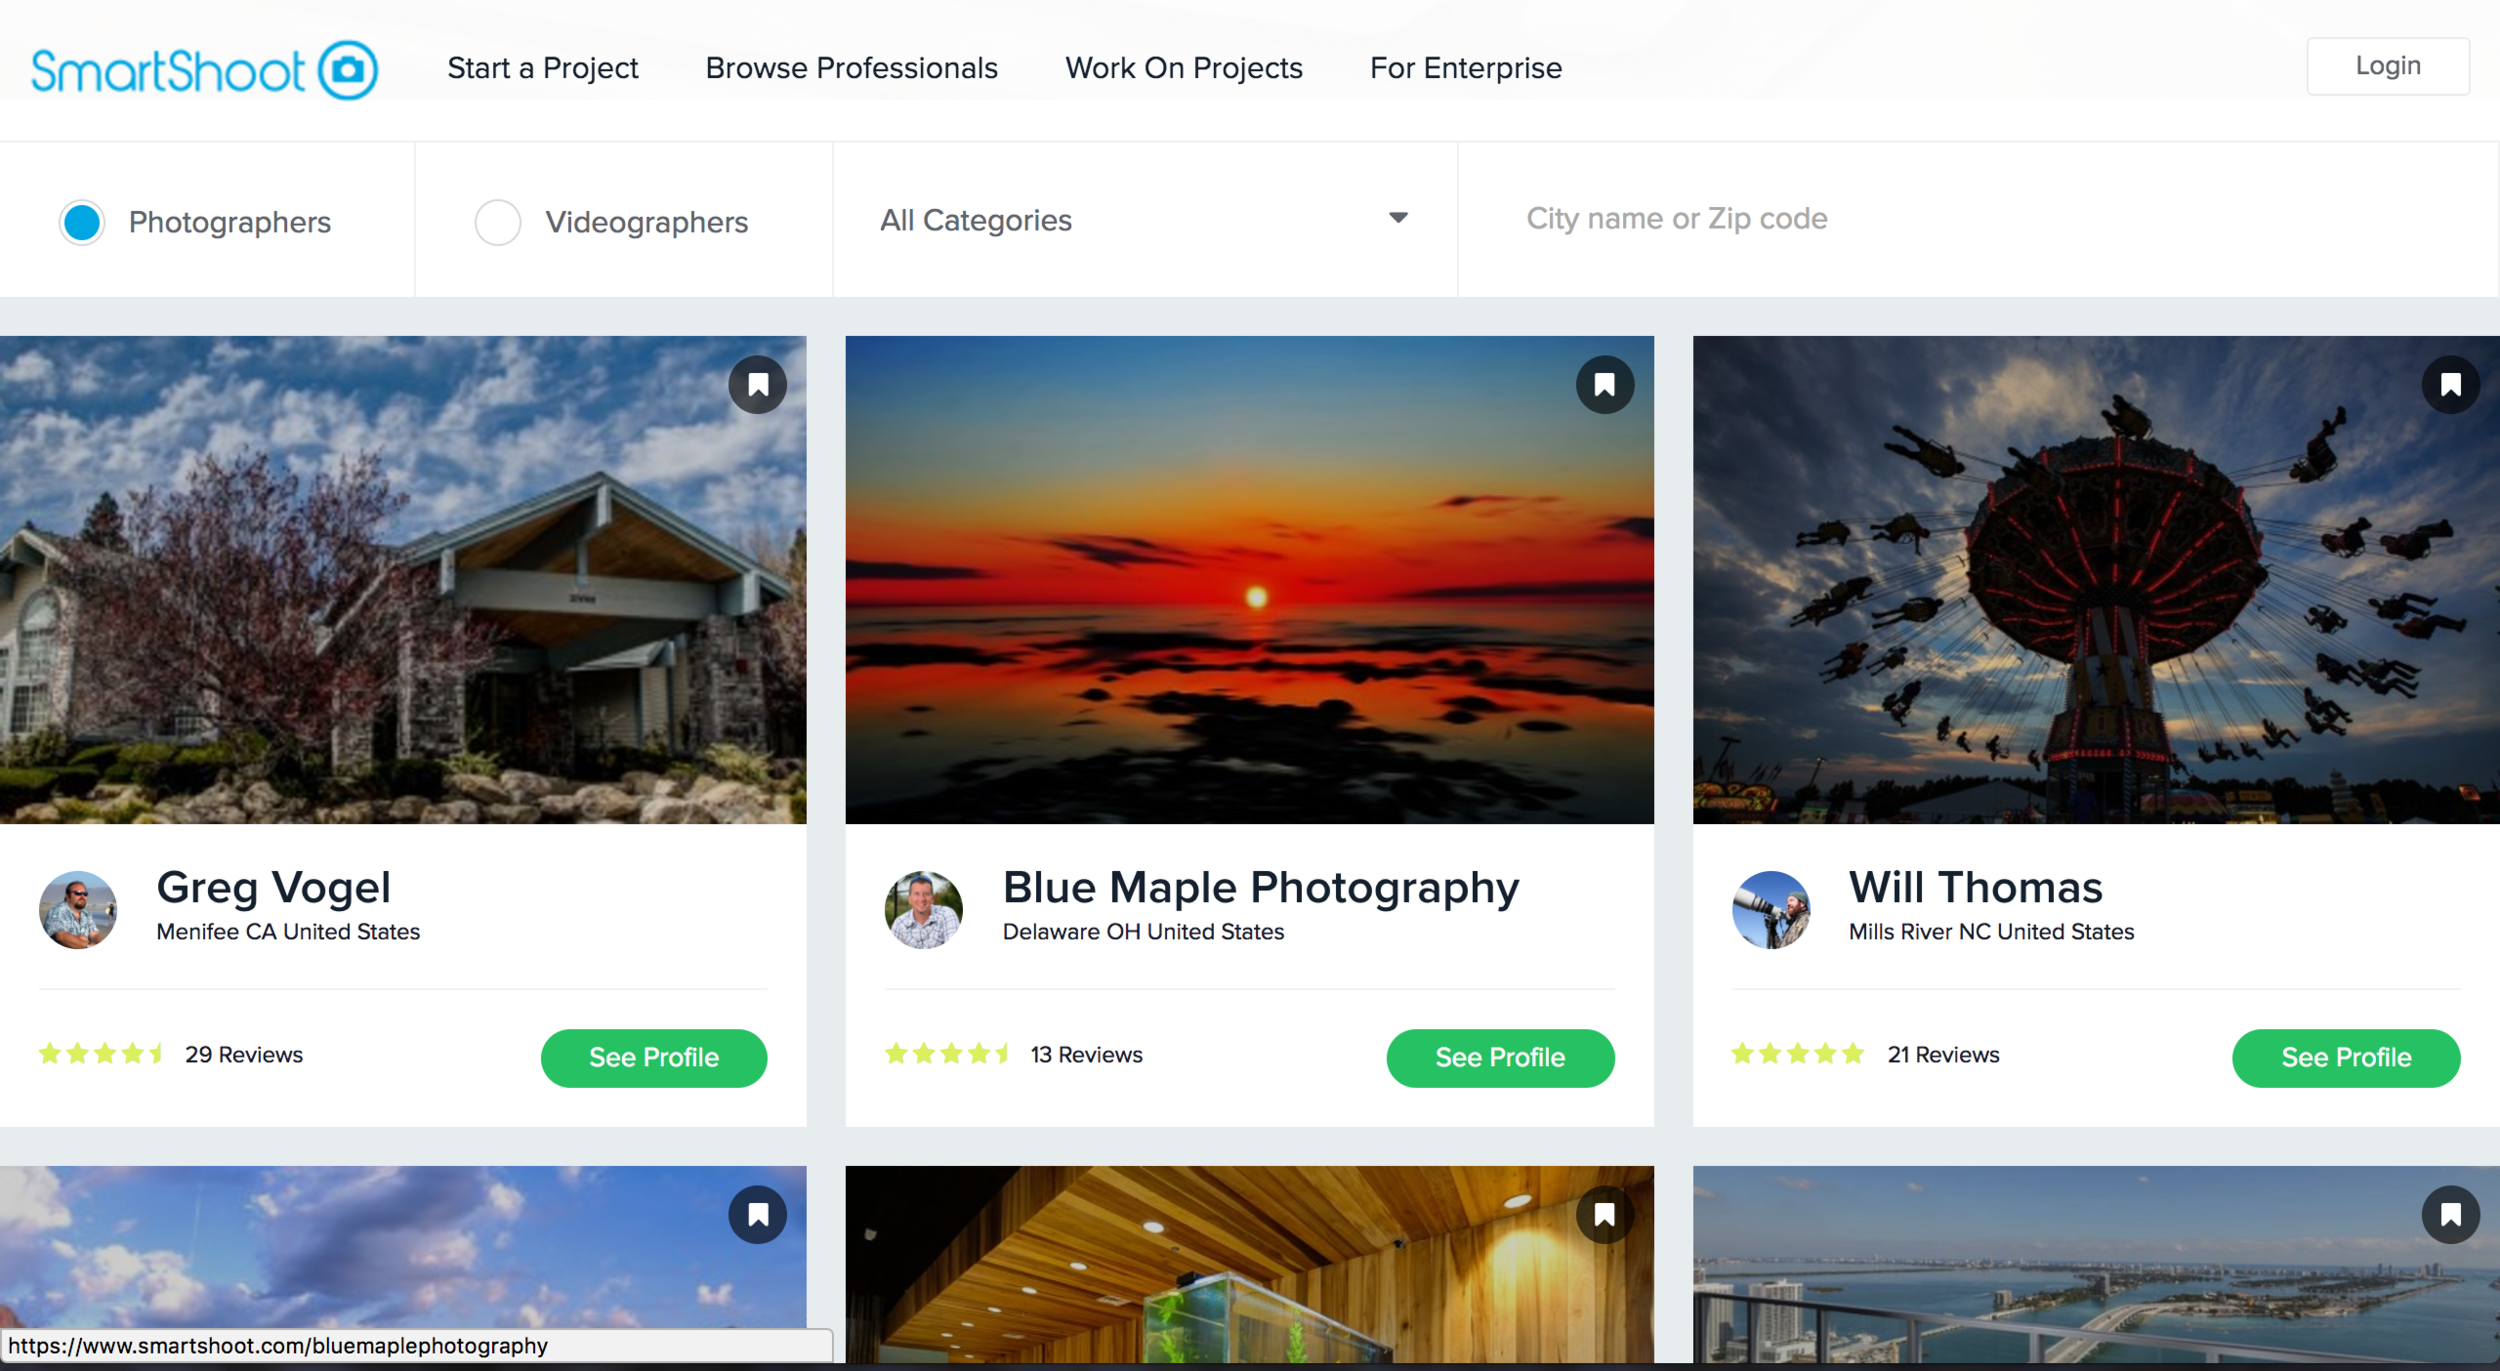Open the carnival swing ride photo
This screenshot has height=1371, width=2500.
coord(2096,580)
